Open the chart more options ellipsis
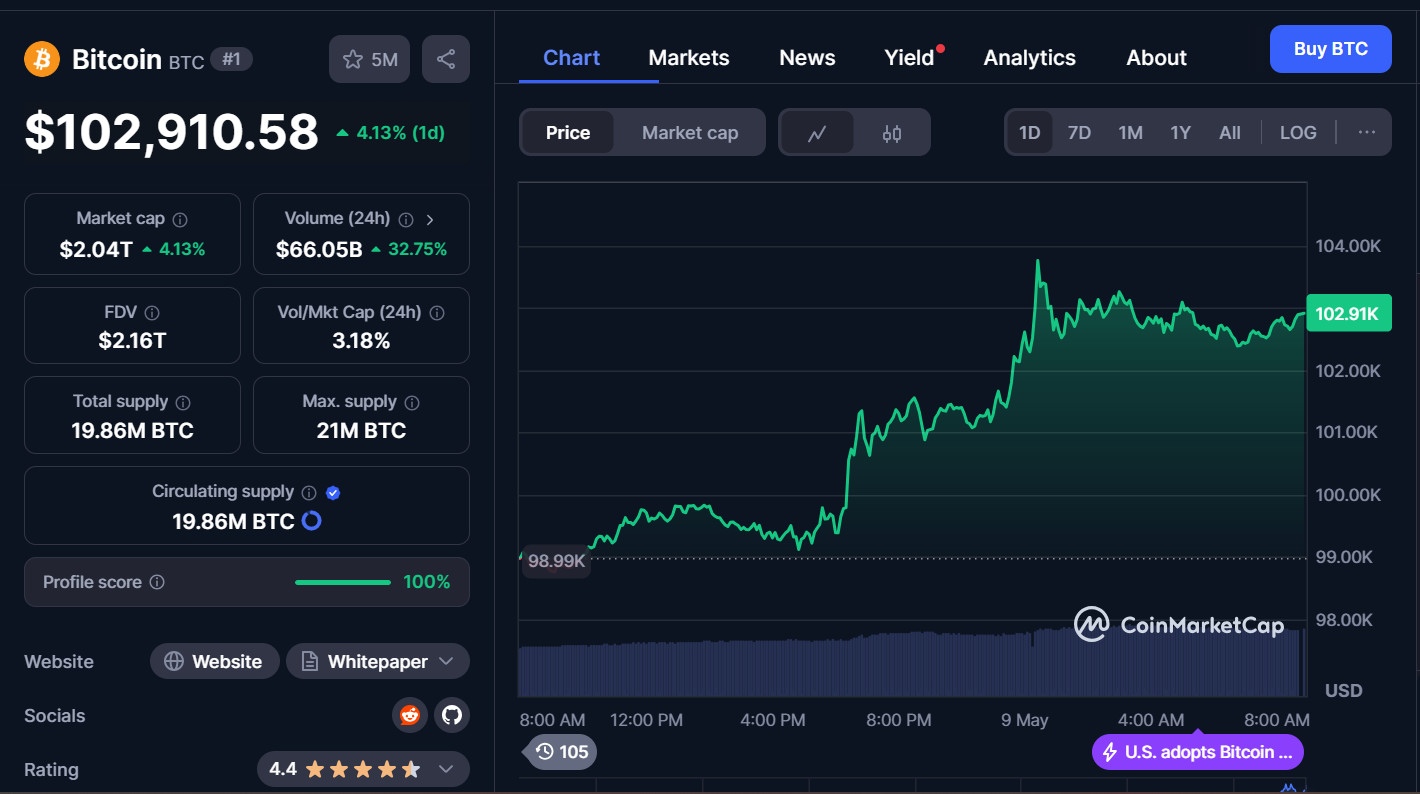 [1367, 132]
